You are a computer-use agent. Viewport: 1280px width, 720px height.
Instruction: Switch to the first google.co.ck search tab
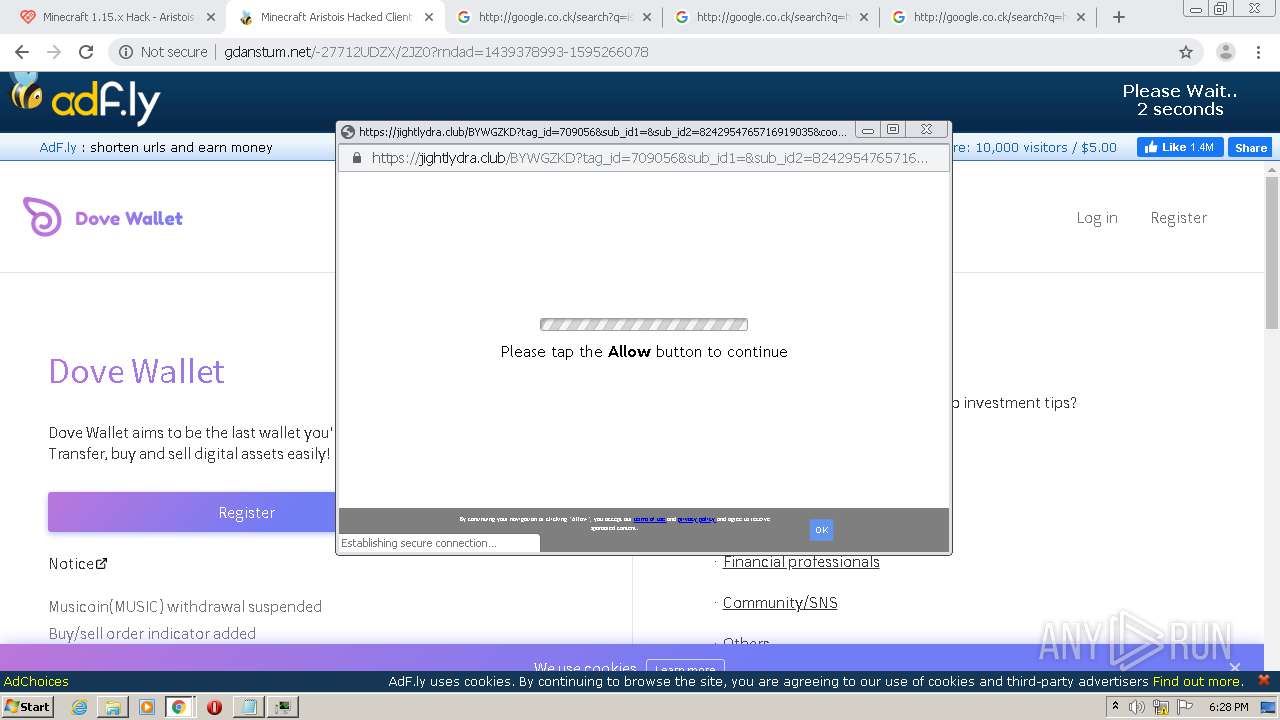553,17
